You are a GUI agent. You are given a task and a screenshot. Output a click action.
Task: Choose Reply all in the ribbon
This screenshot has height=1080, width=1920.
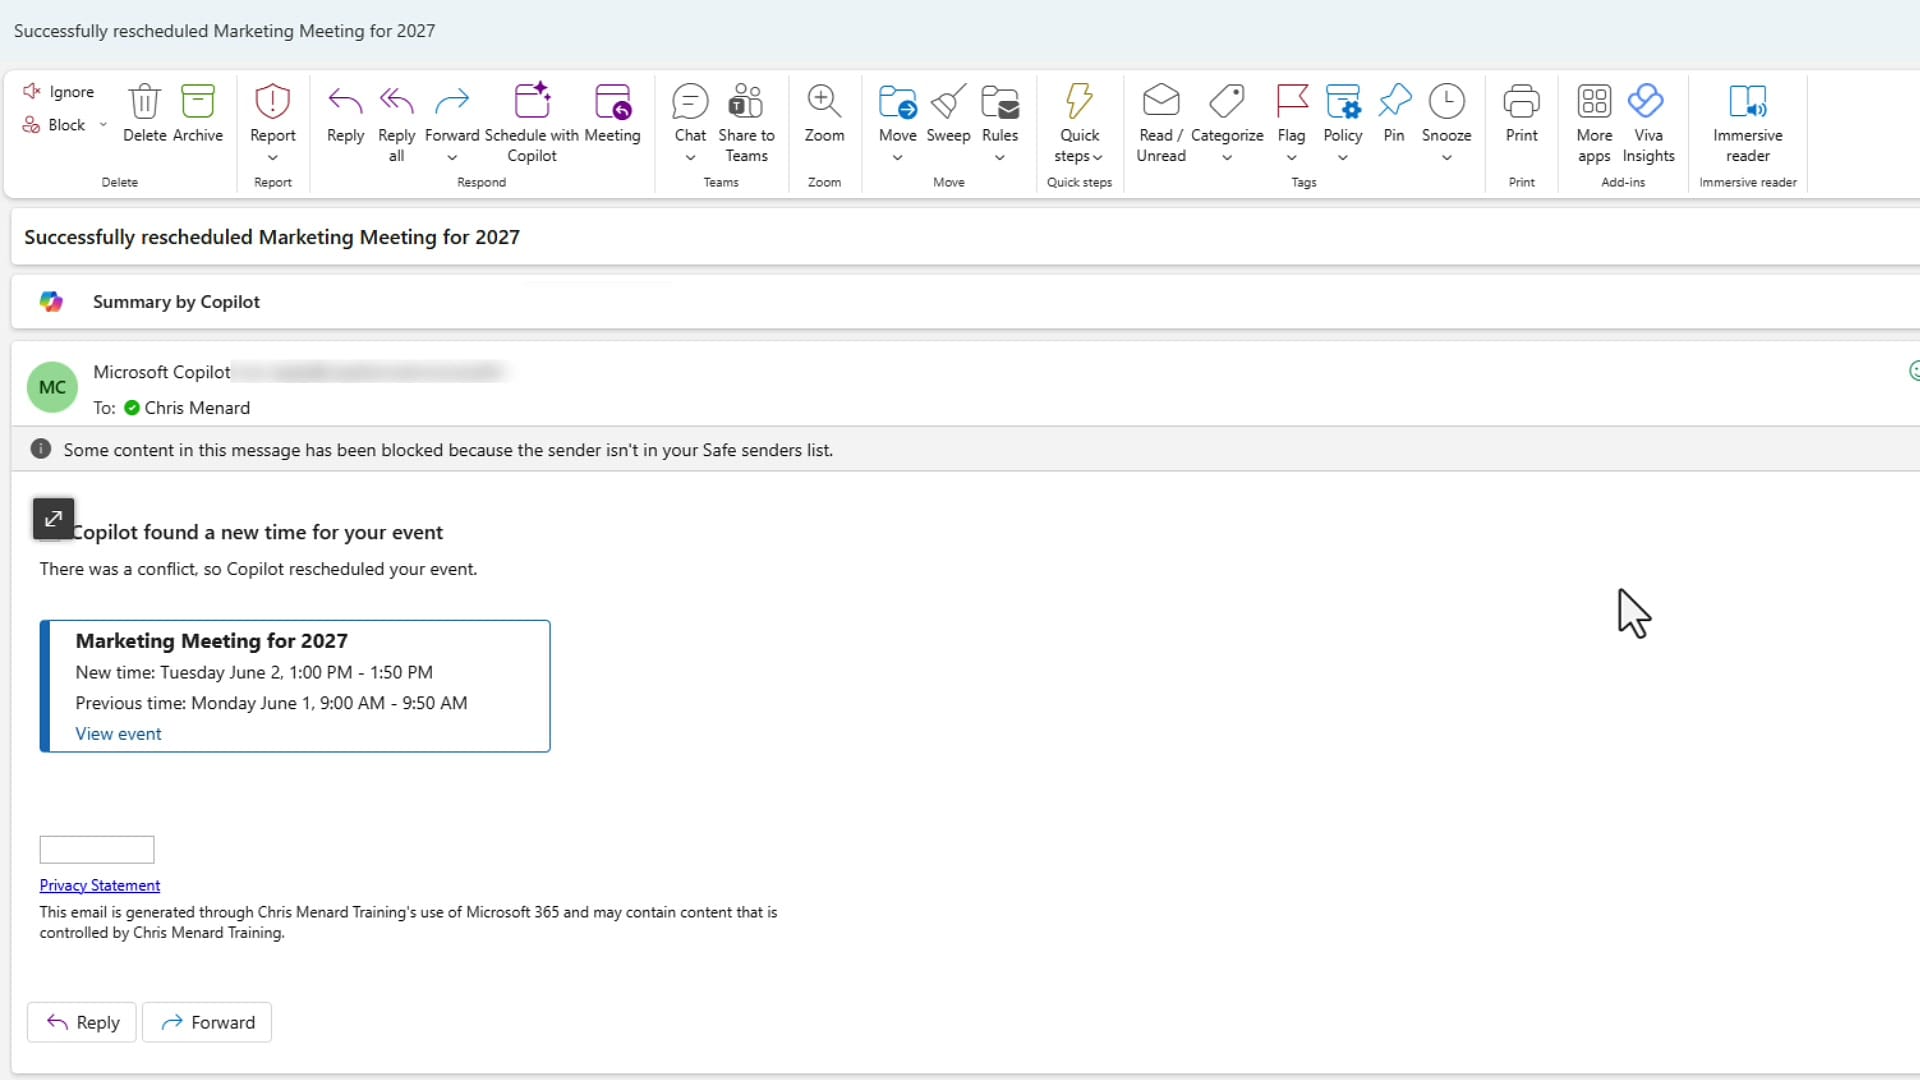click(397, 101)
